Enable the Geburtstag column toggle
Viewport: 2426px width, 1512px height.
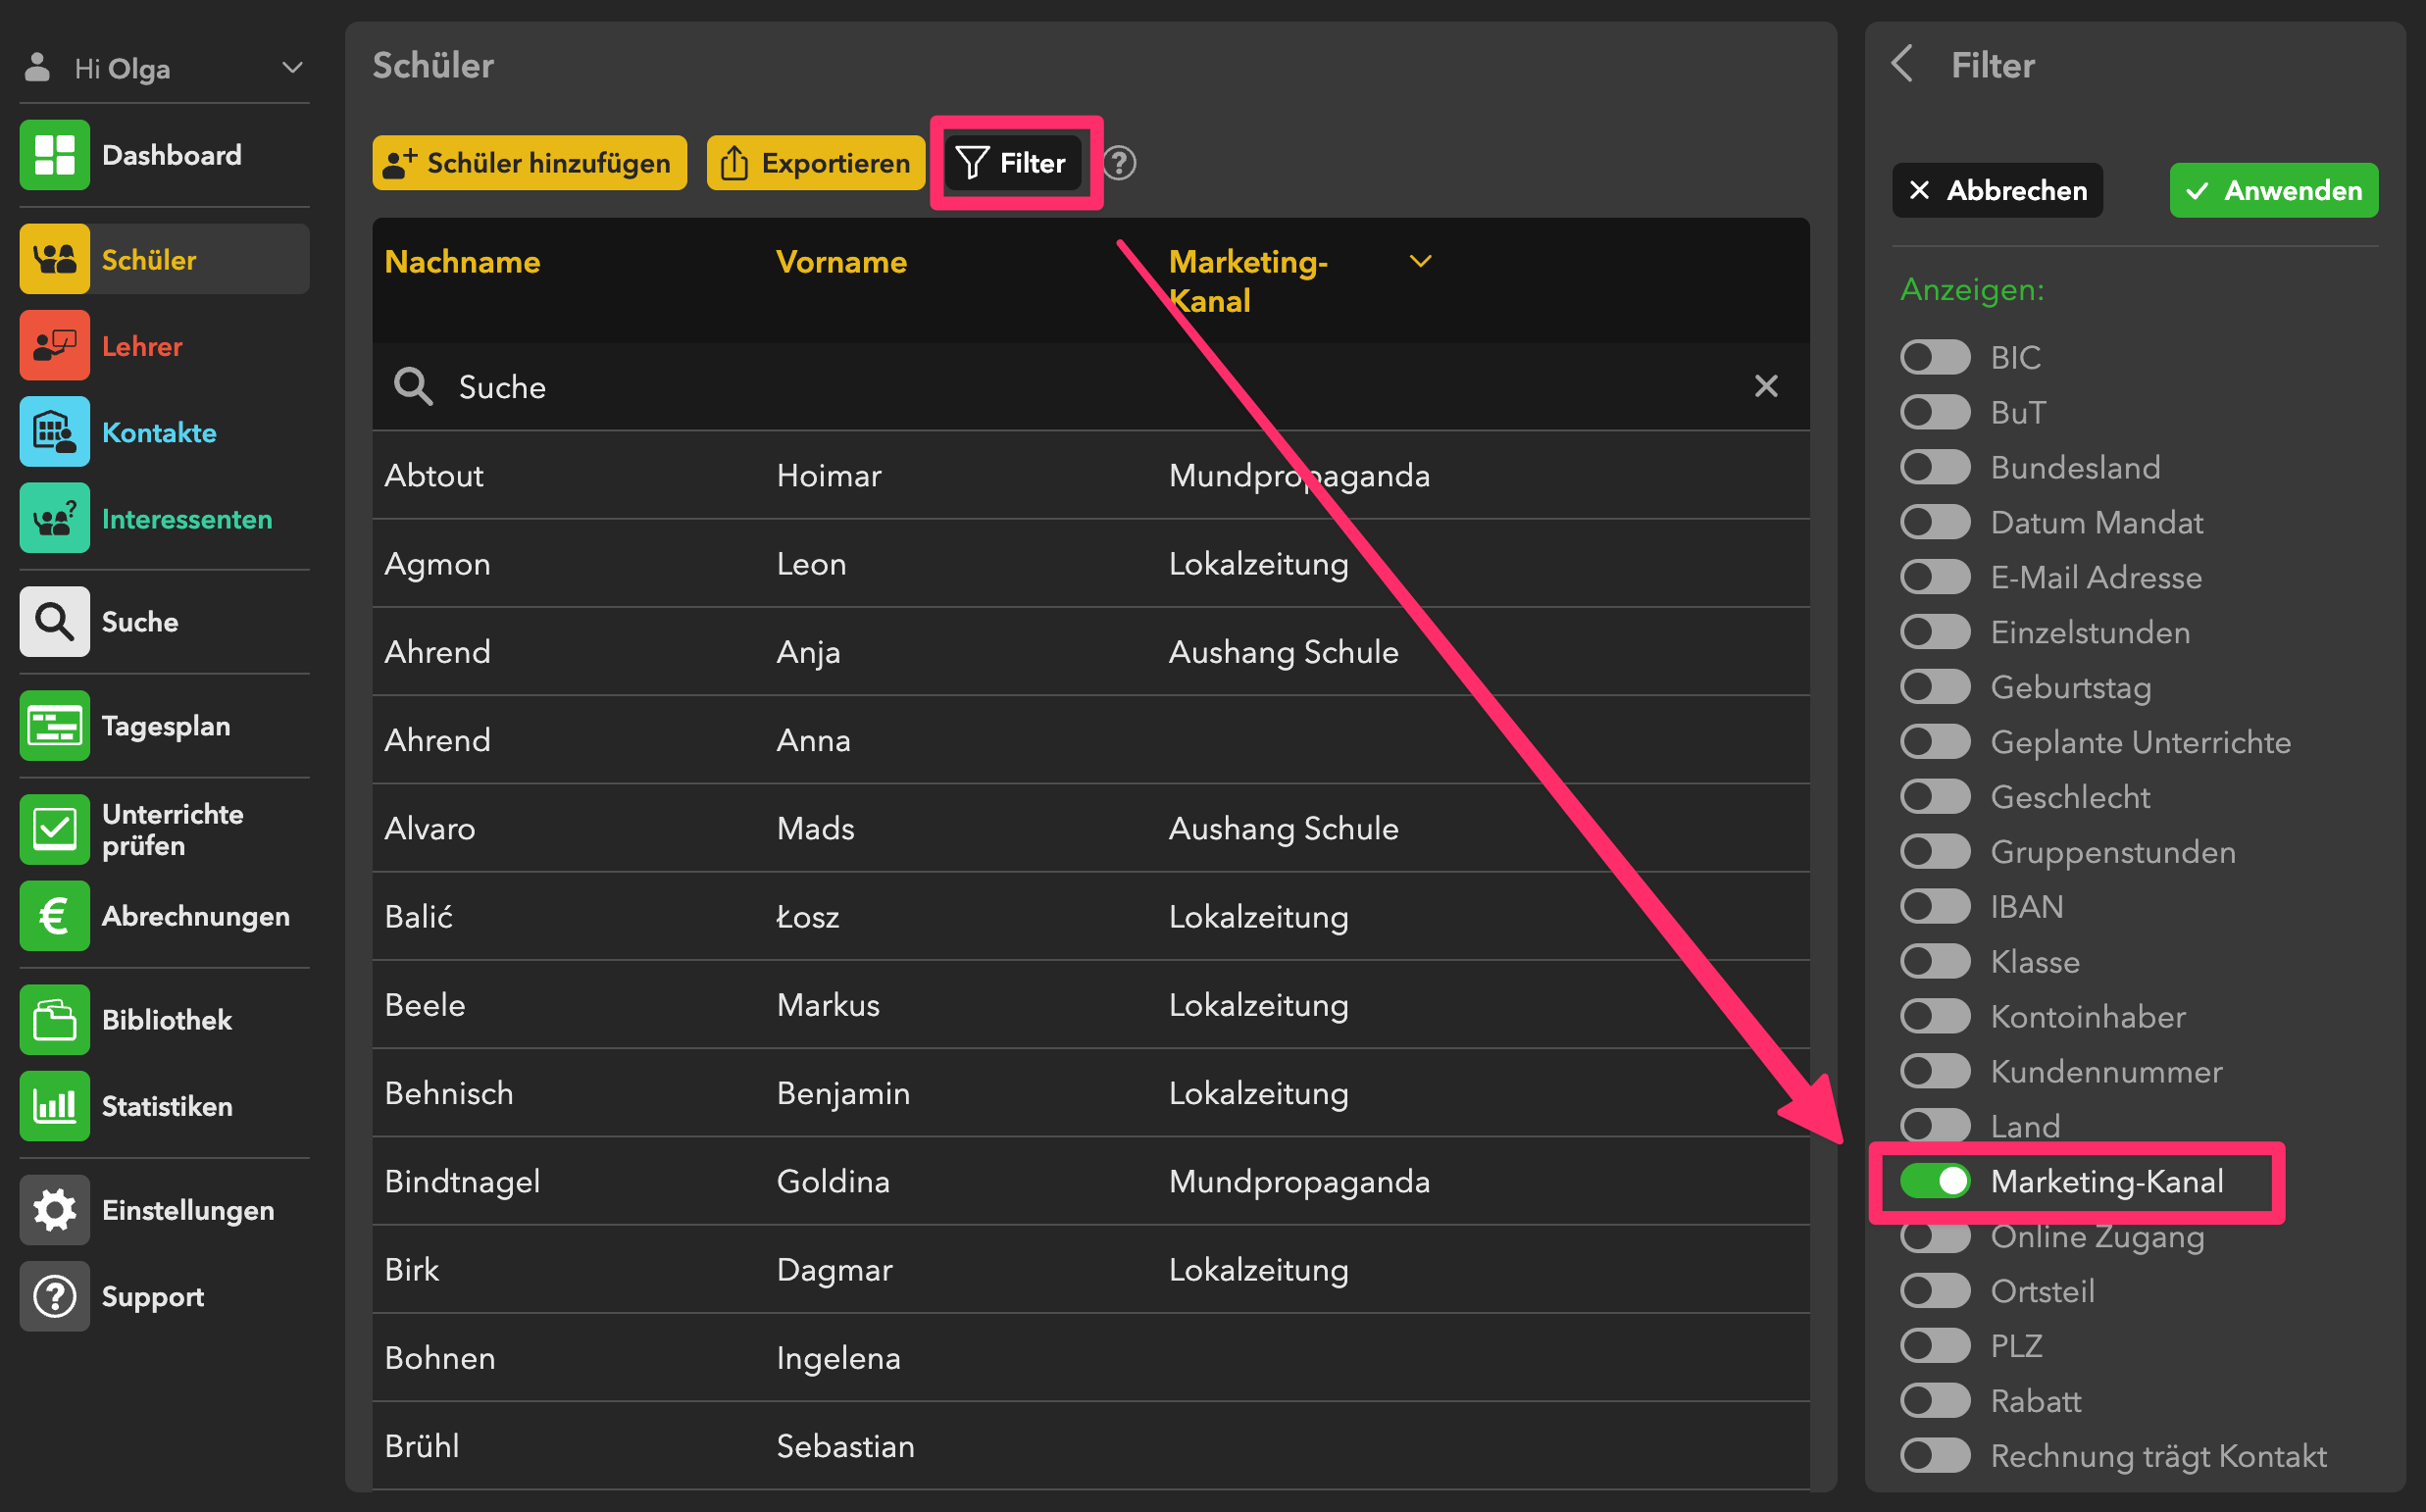[x=1935, y=687]
